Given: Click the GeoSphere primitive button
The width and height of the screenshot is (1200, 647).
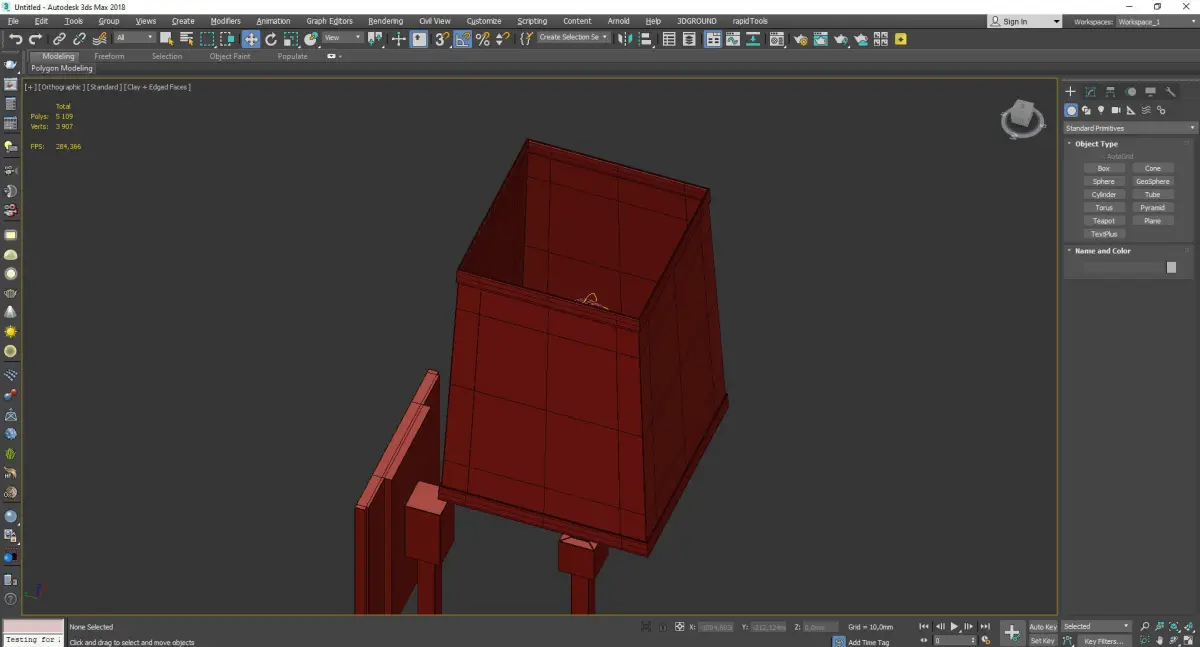Looking at the screenshot, I should [x=1153, y=181].
